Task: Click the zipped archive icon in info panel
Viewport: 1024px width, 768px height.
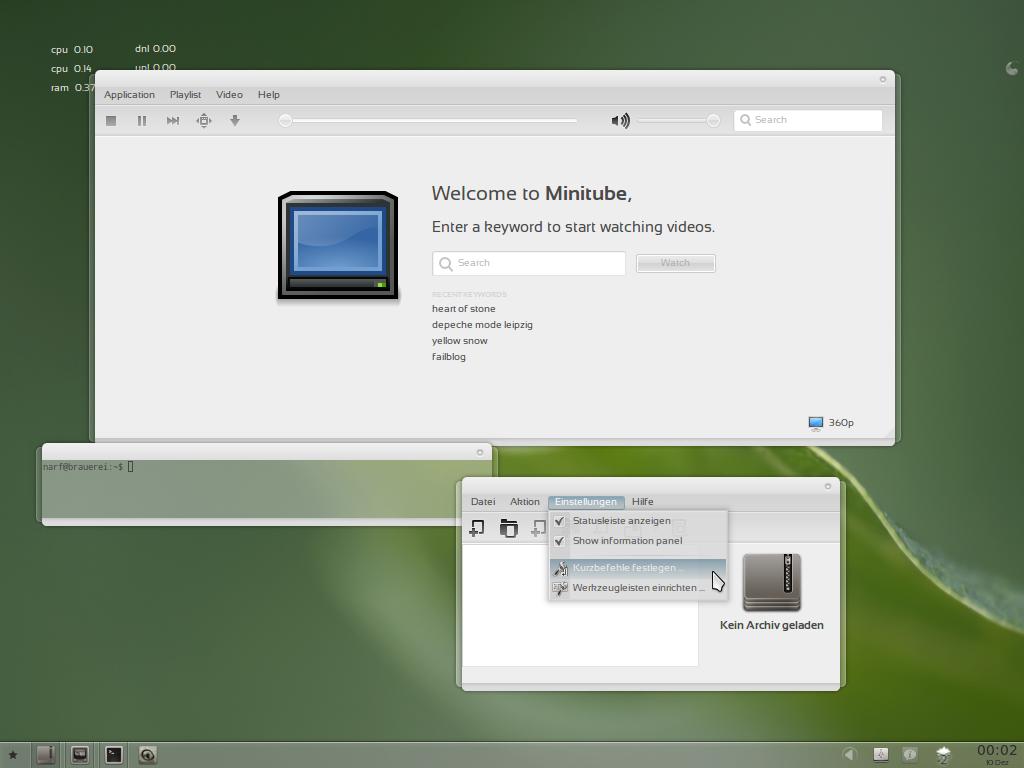Action: tap(772, 583)
